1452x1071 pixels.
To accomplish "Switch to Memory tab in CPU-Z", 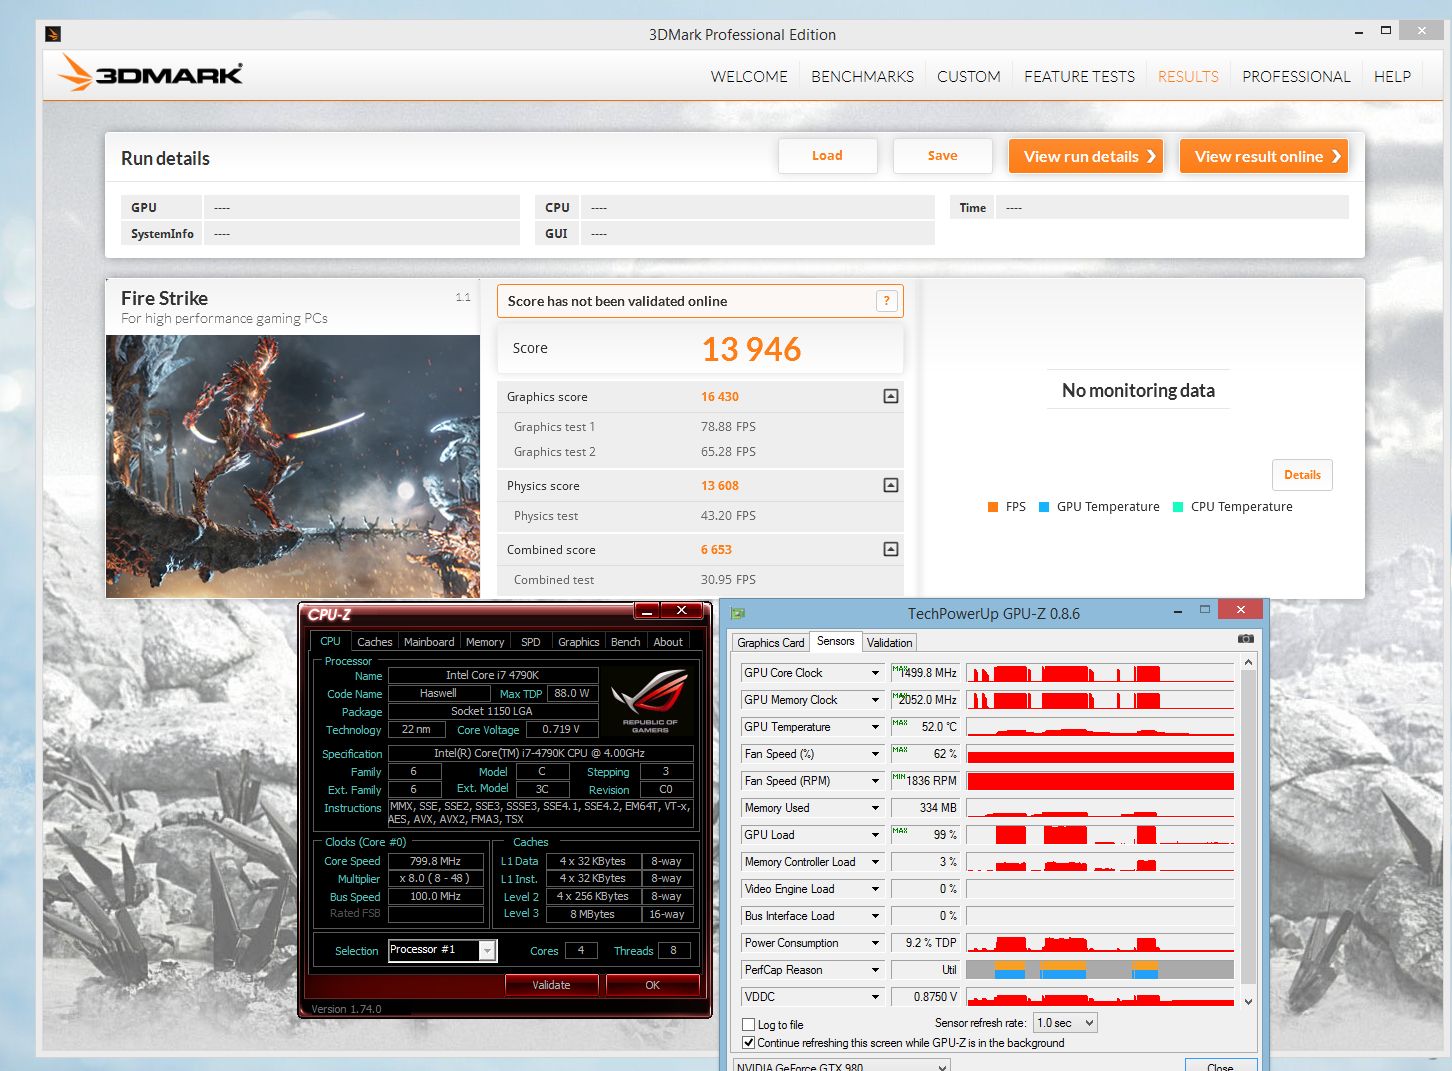I will pos(485,642).
